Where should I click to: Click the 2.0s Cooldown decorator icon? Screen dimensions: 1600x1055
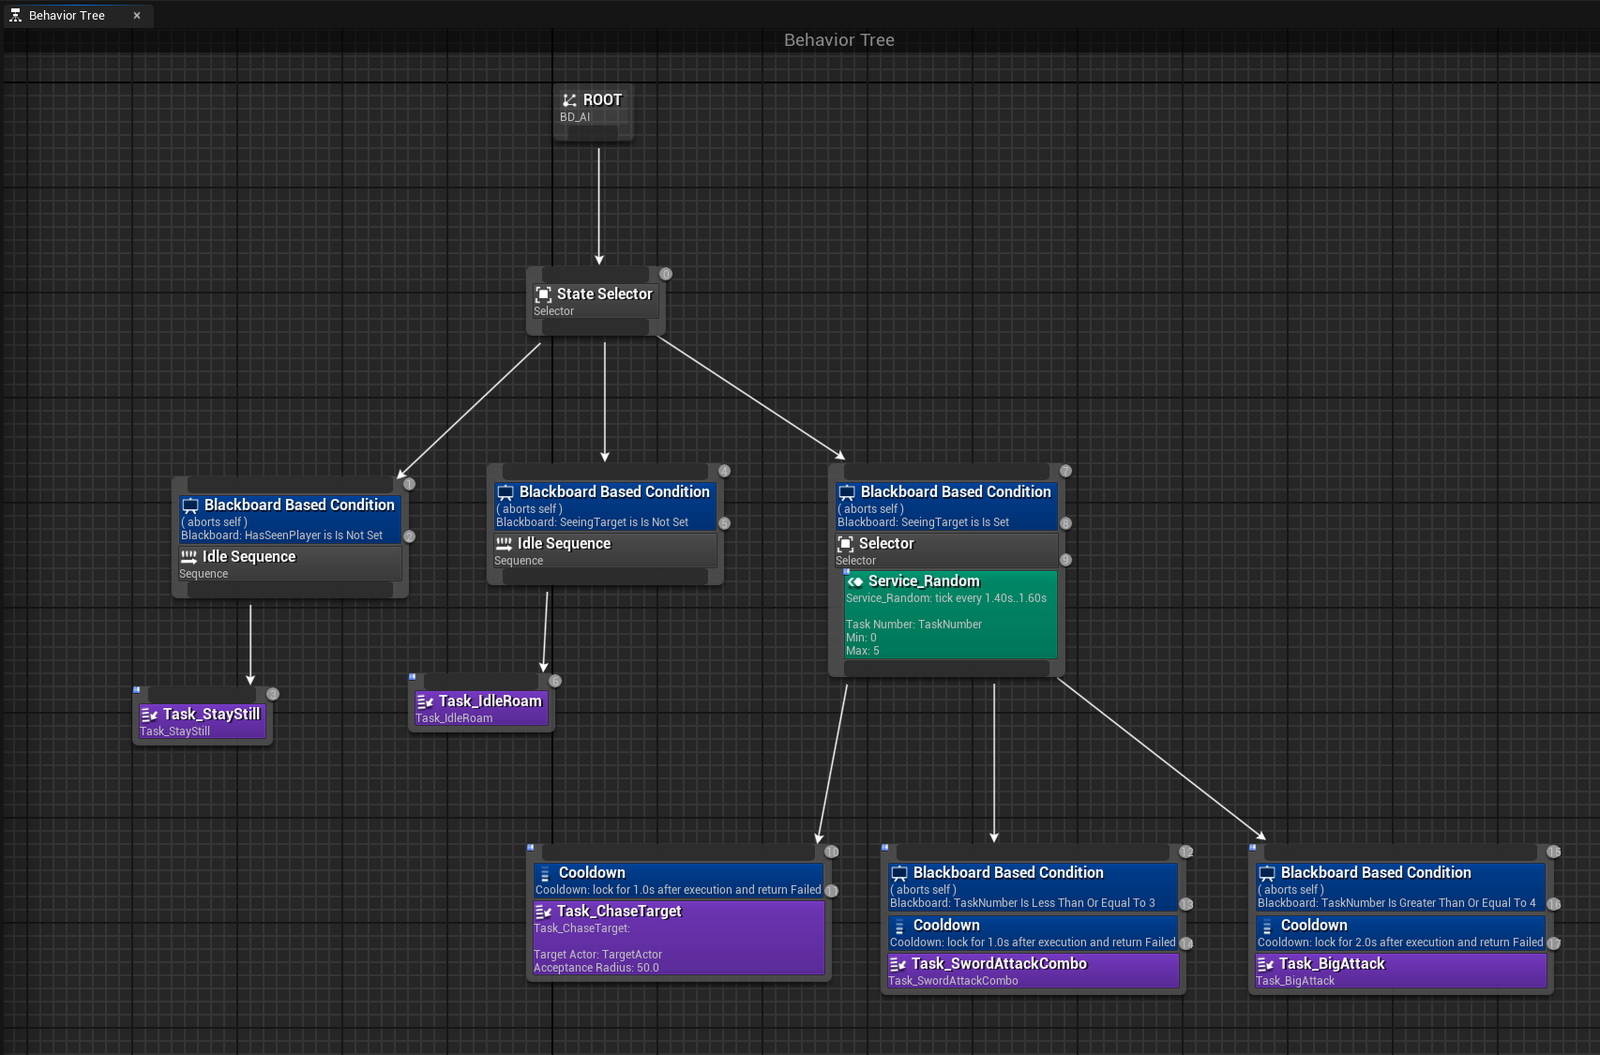1267,926
